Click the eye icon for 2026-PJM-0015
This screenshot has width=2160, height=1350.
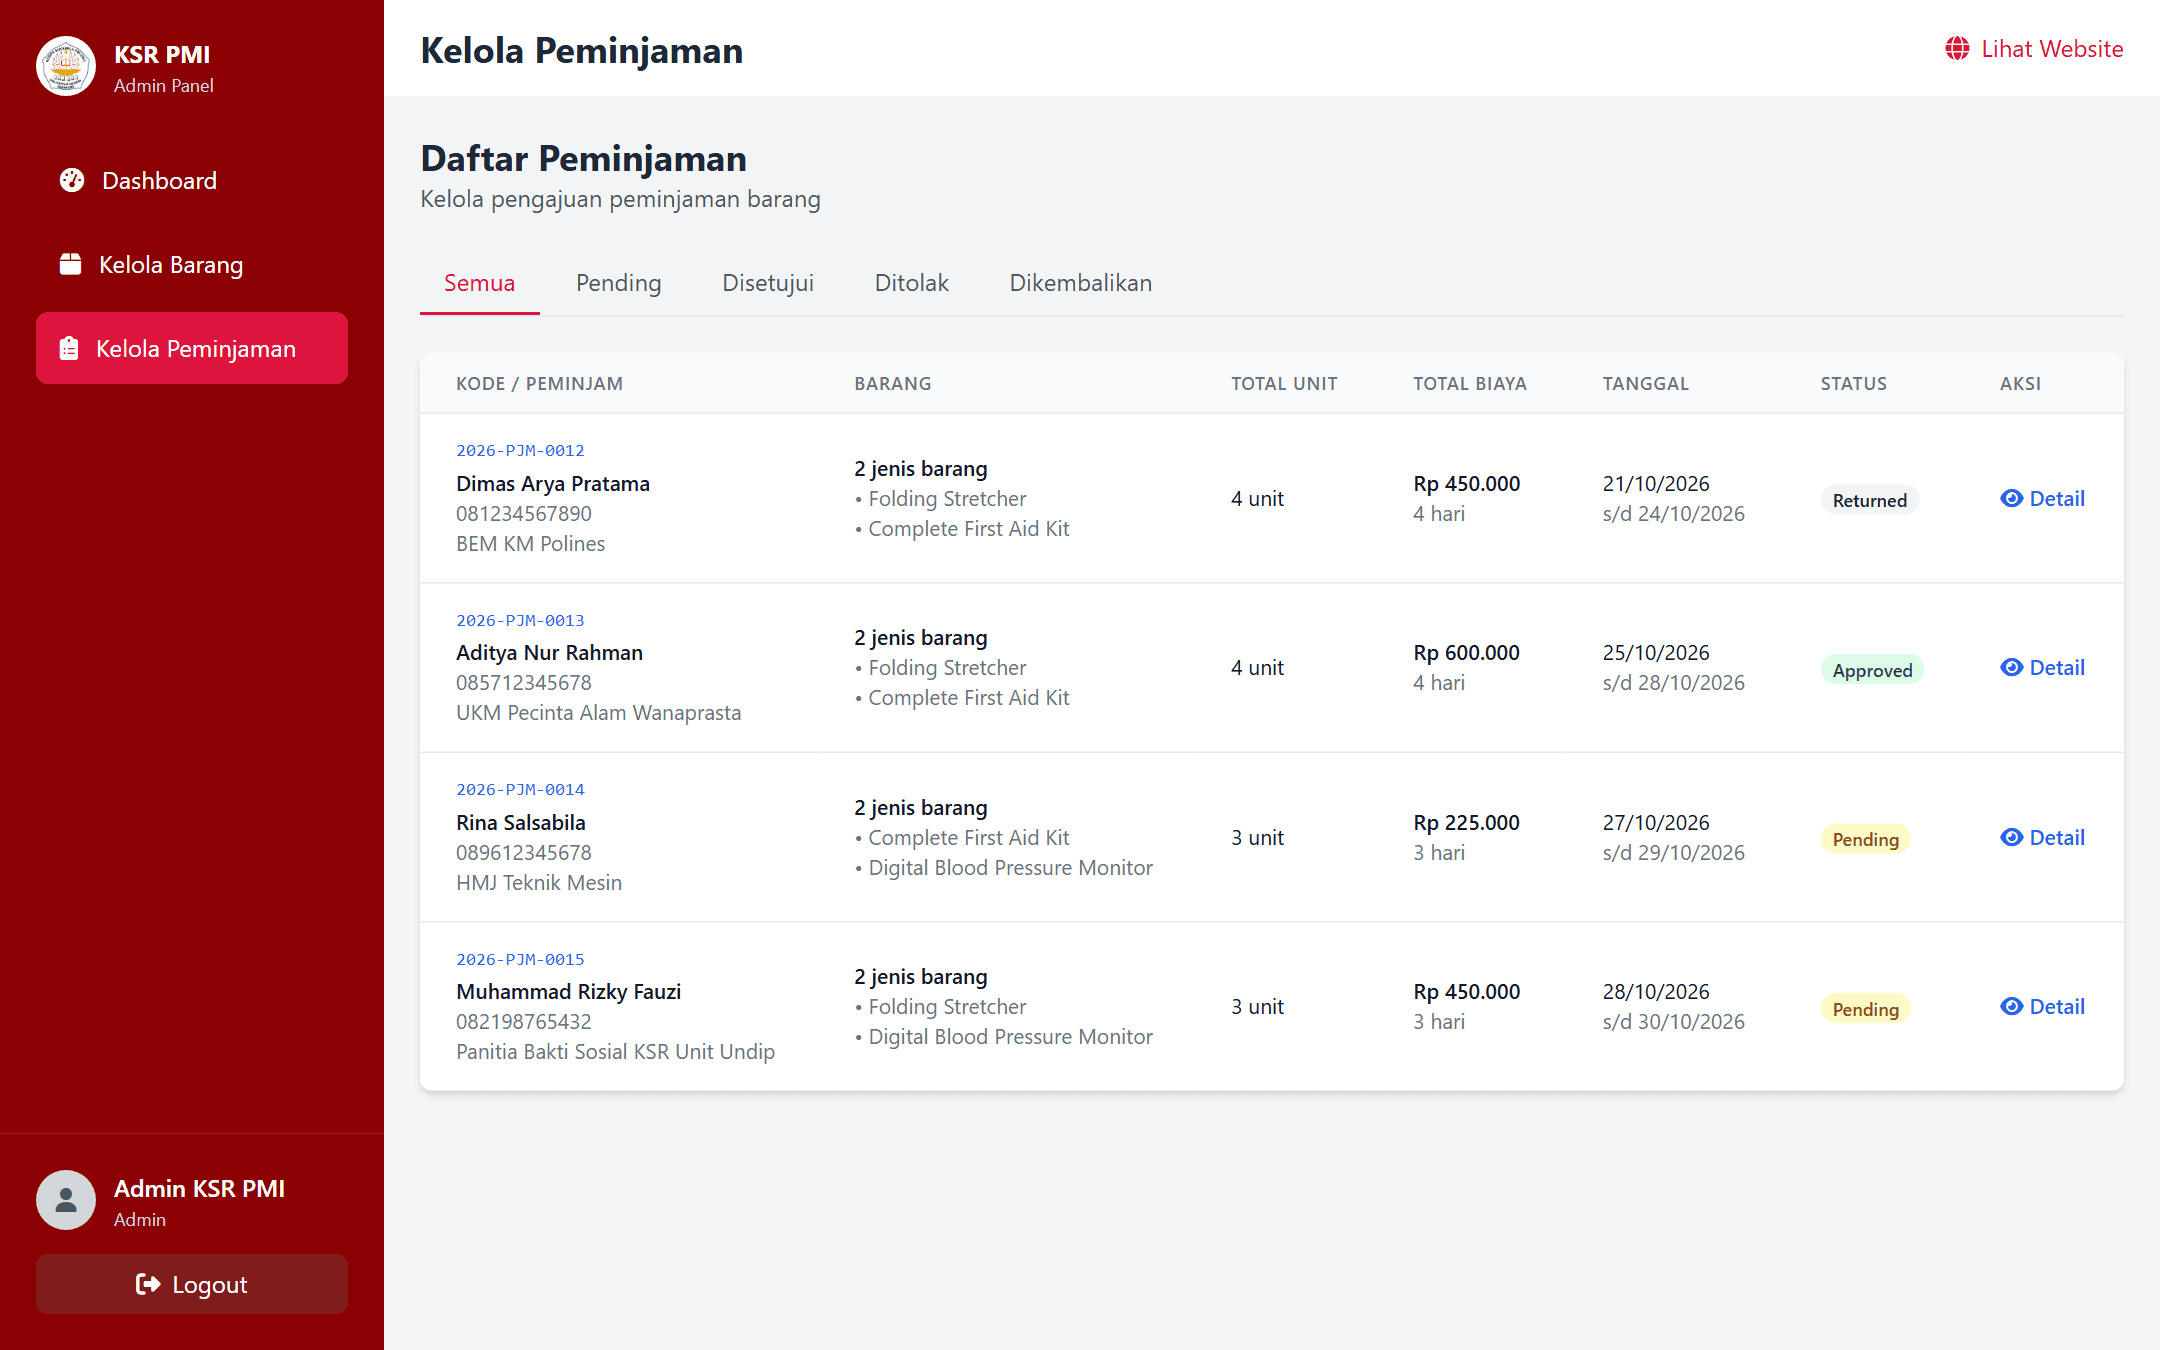[x=2011, y=1006]
